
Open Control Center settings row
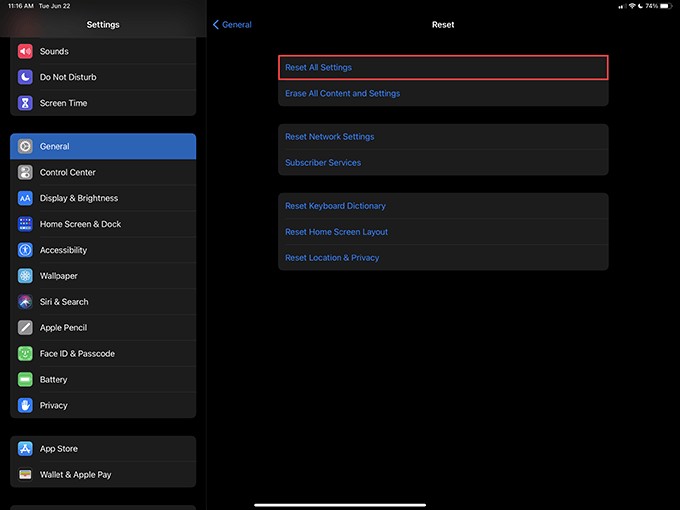point(103,172)
